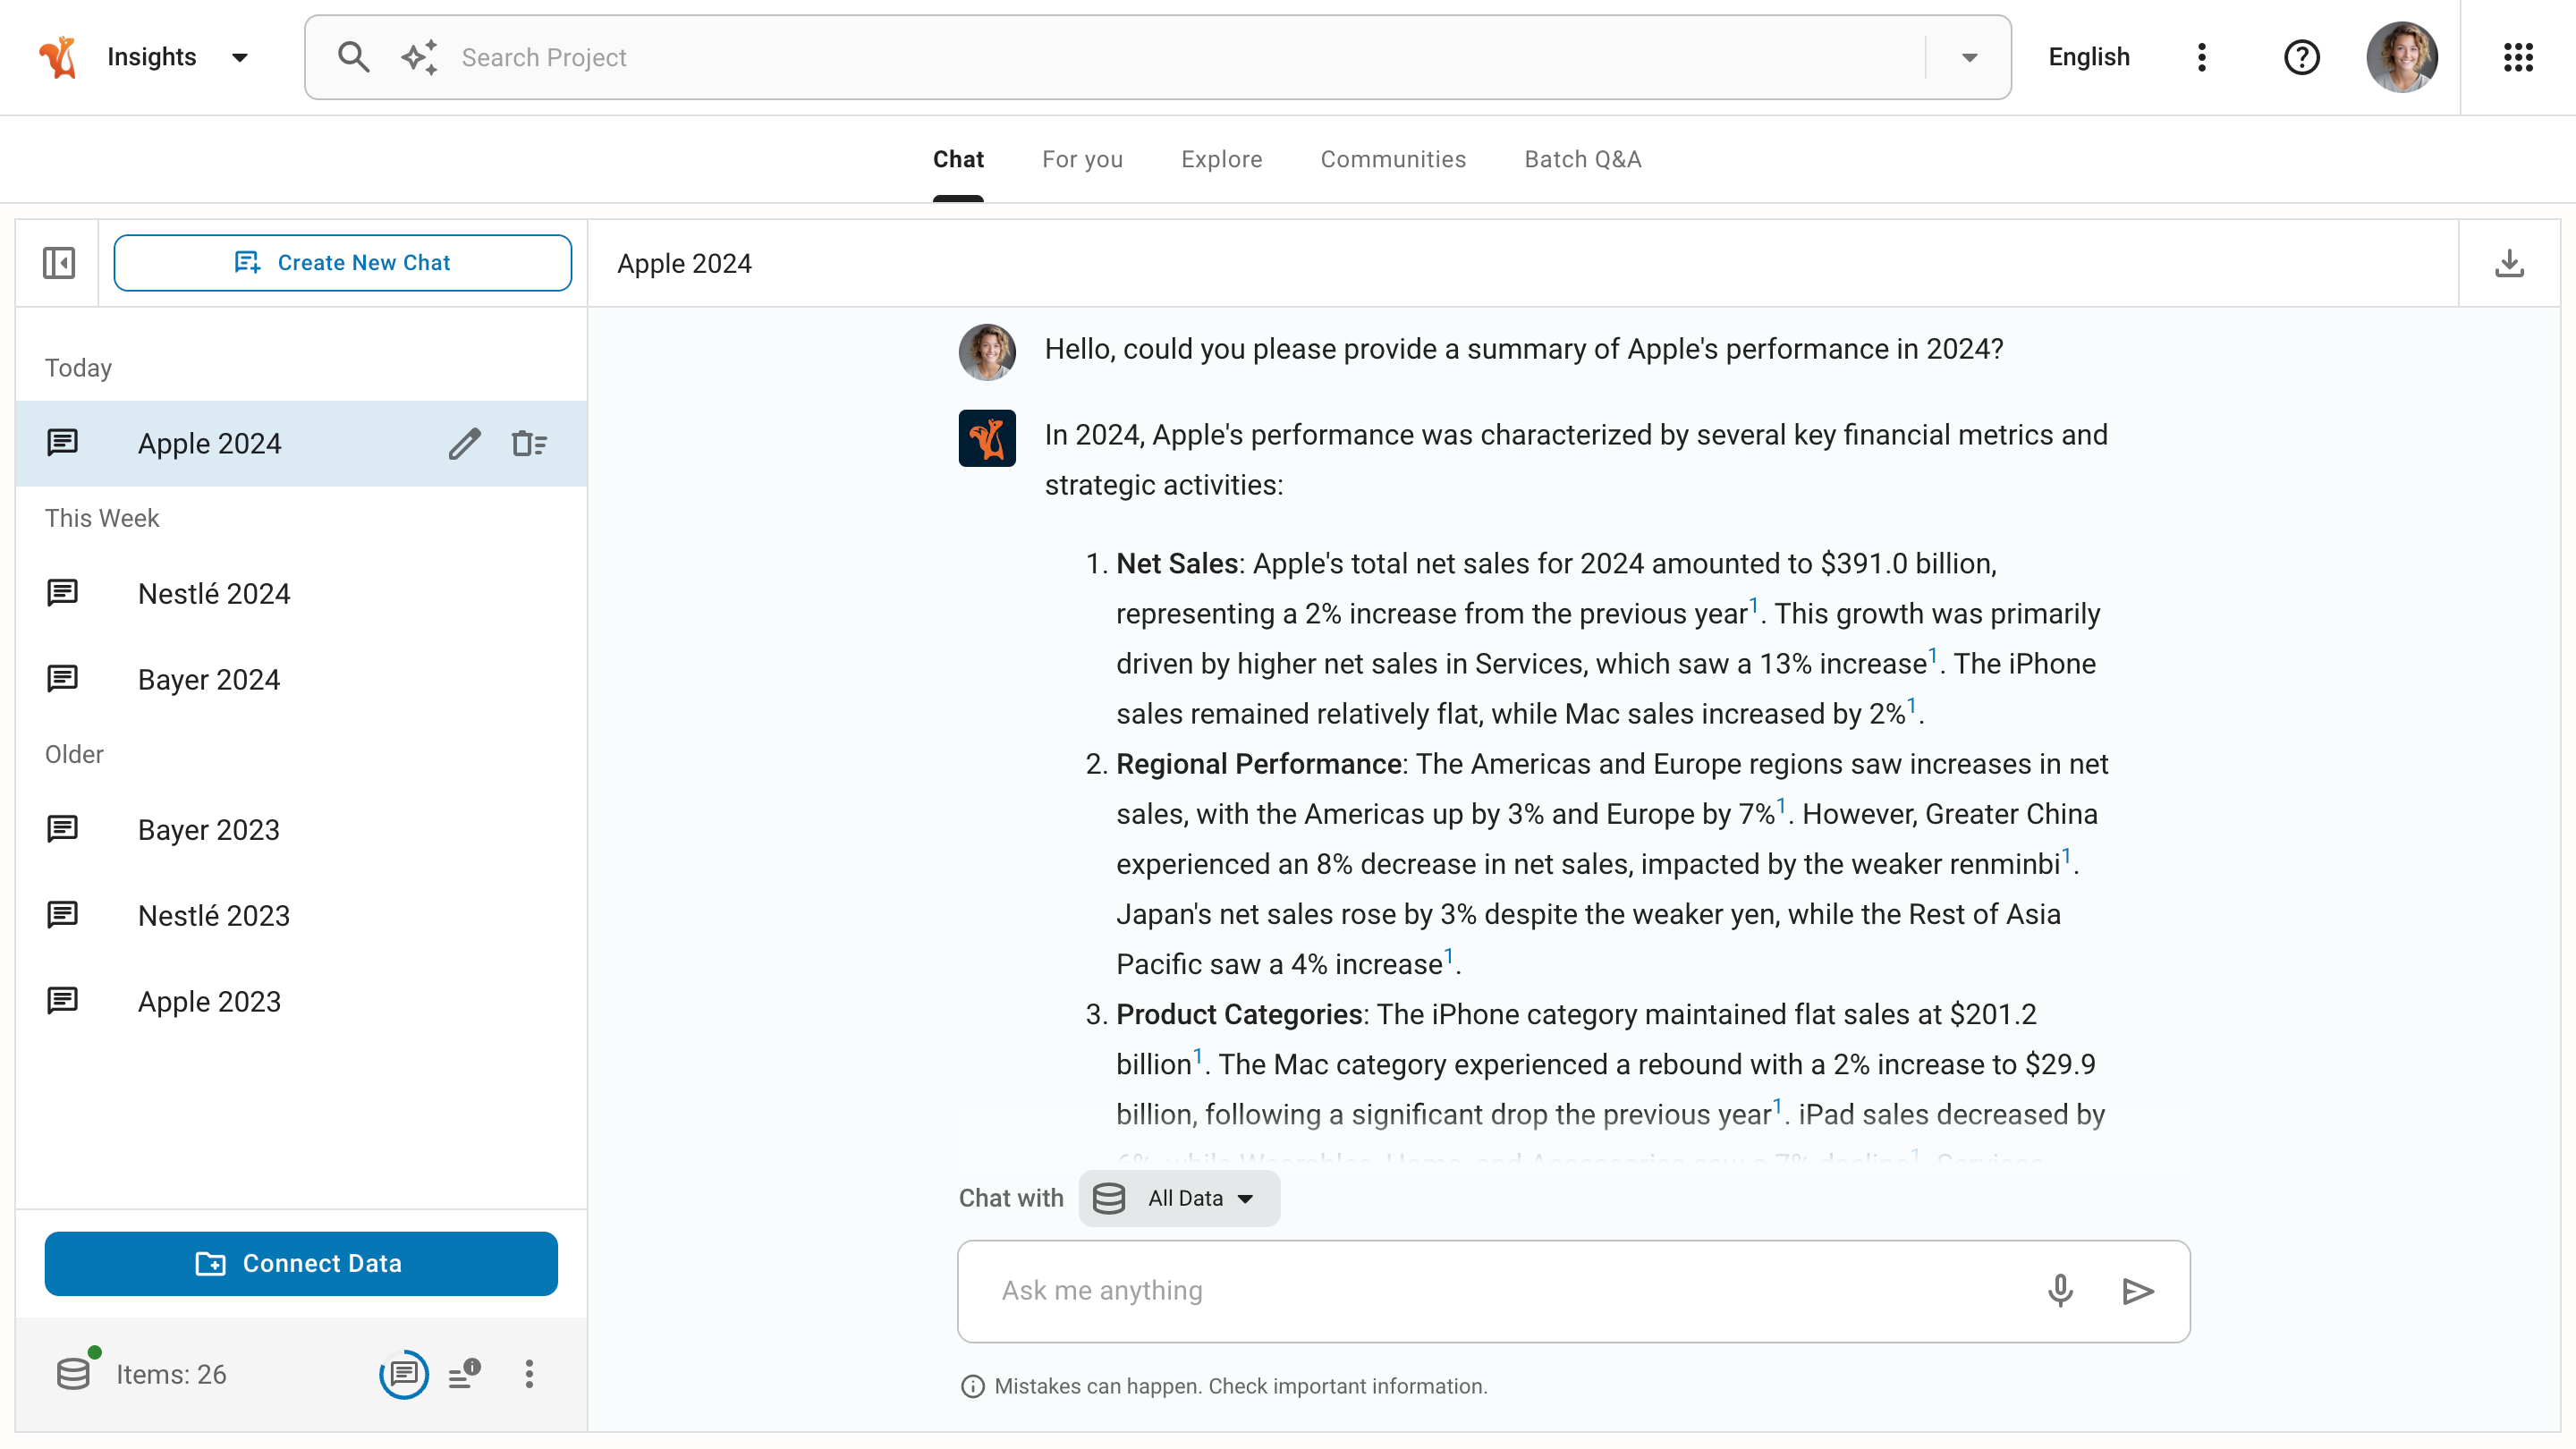This screenshot has height=1449, width=2576.
Task: Switch to the Batch Q&A tab
Action: tap(1582, 159)
